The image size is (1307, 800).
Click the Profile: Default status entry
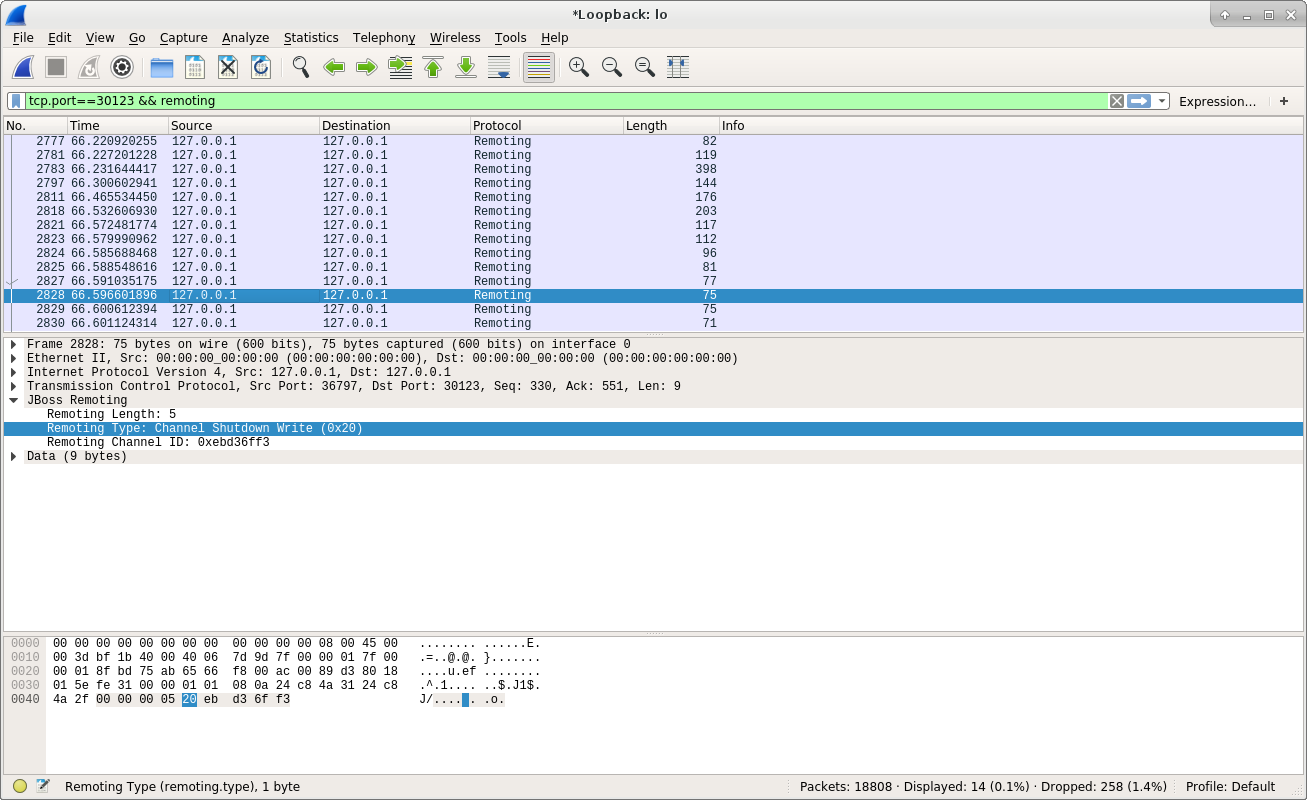[1230, 787]
